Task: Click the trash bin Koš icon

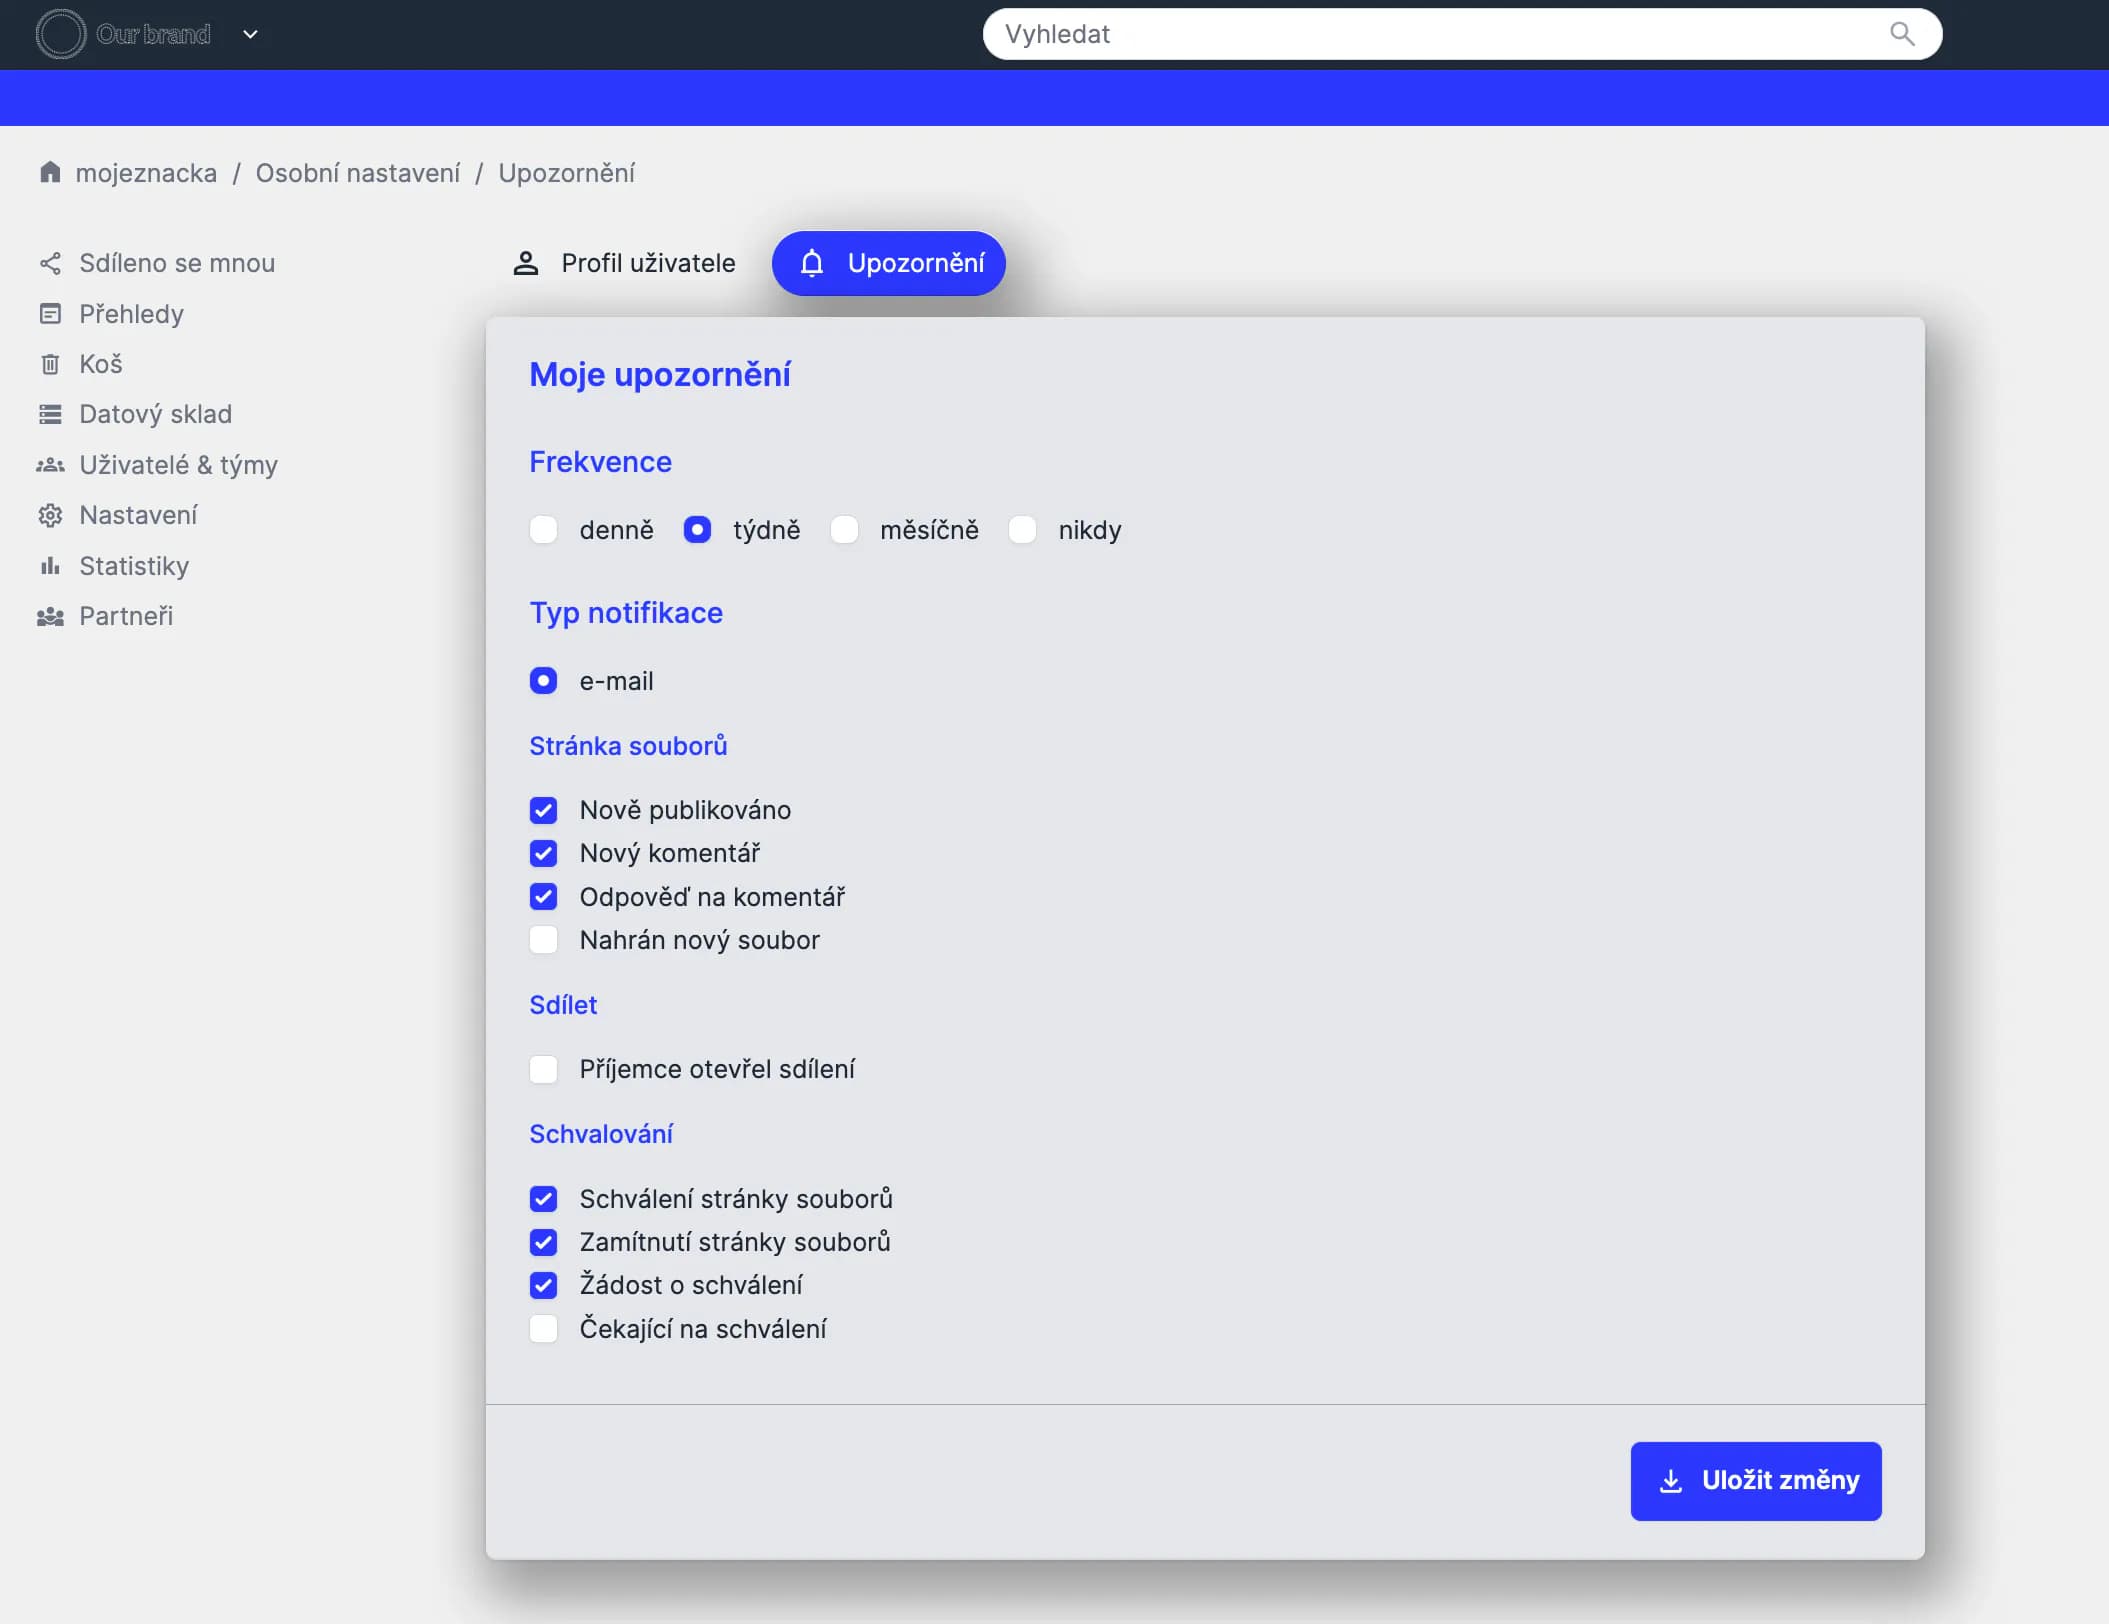Action: tap(50, 364)
